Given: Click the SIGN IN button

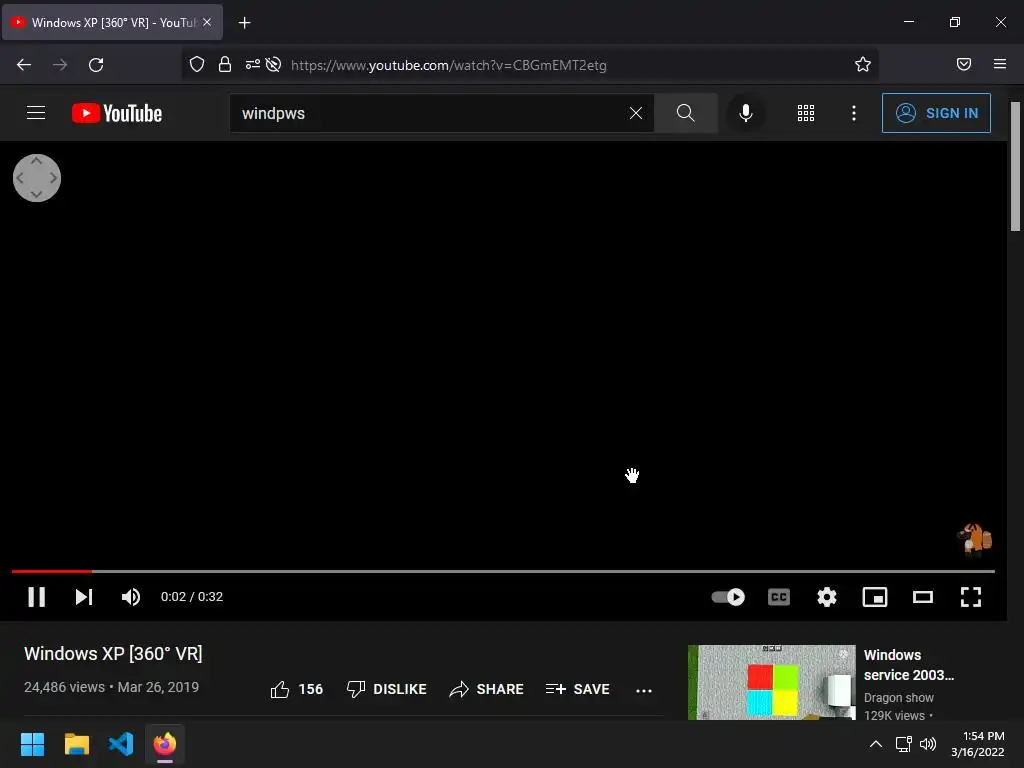Looking at the screenshot, I should pyautogui.click(x=936, y=113).
